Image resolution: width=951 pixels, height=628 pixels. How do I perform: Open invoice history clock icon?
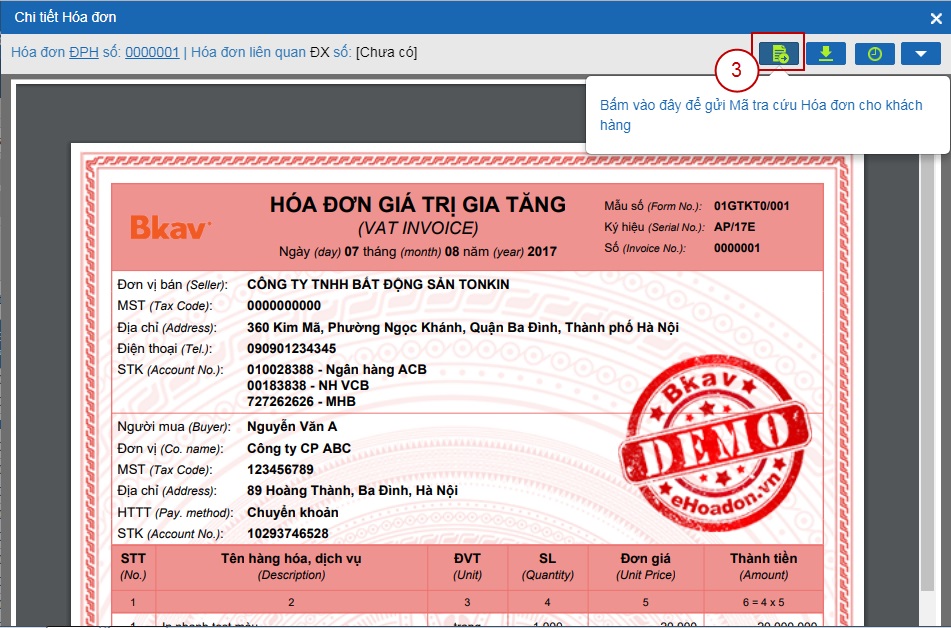tap(874, 53)
